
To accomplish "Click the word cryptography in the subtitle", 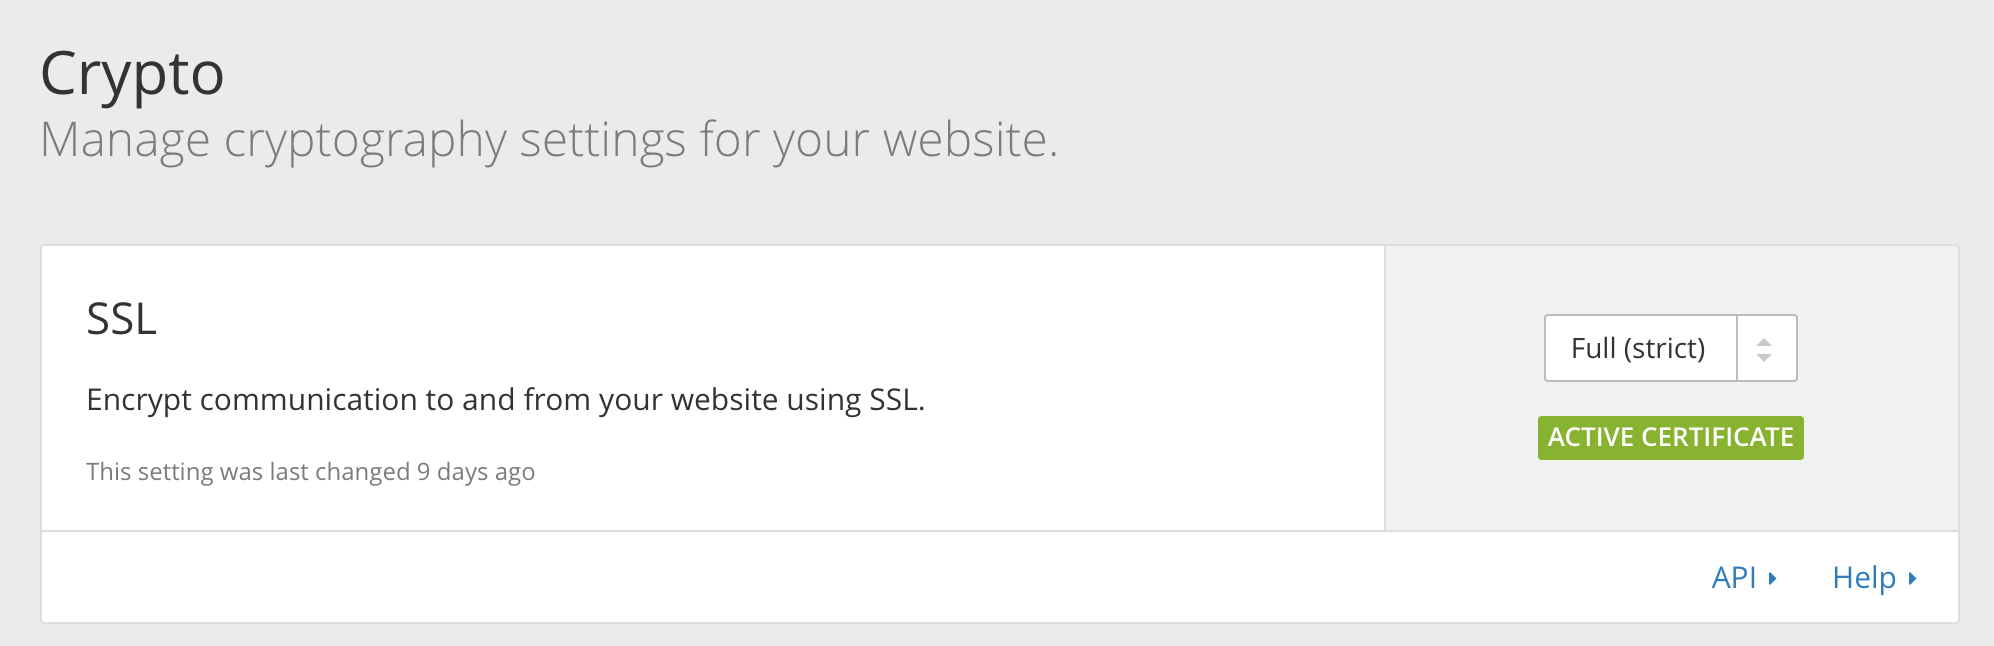I will [x=365, y=140].
